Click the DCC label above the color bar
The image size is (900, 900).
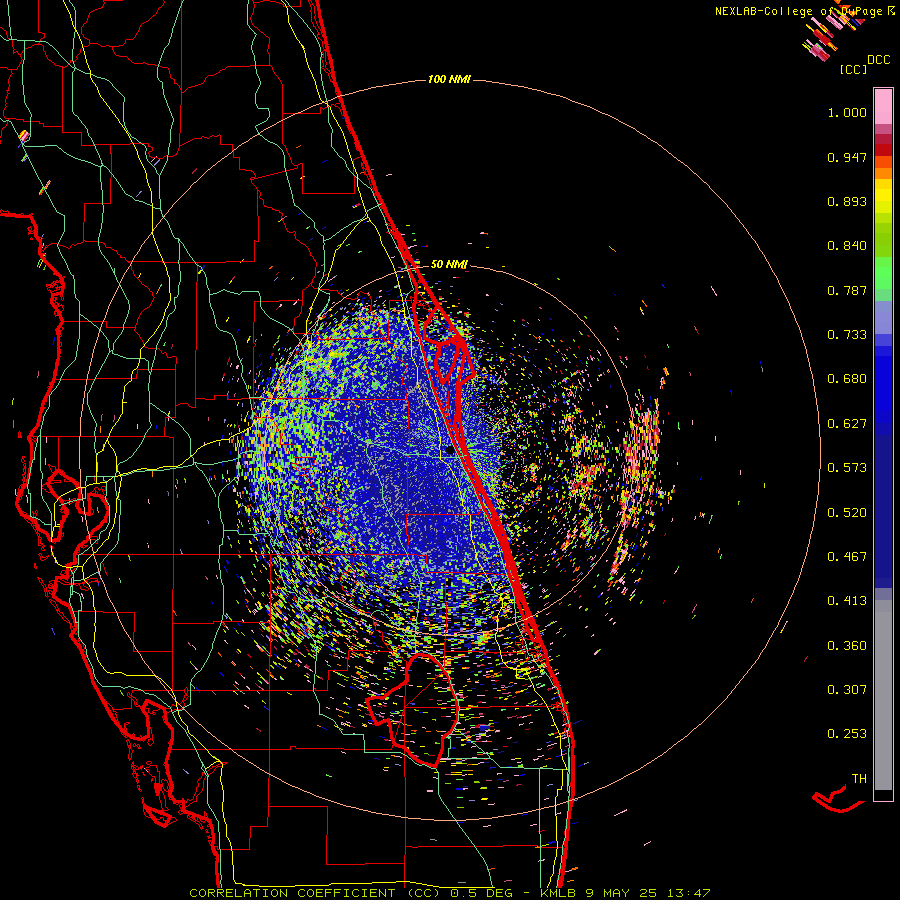coord(879,60)
